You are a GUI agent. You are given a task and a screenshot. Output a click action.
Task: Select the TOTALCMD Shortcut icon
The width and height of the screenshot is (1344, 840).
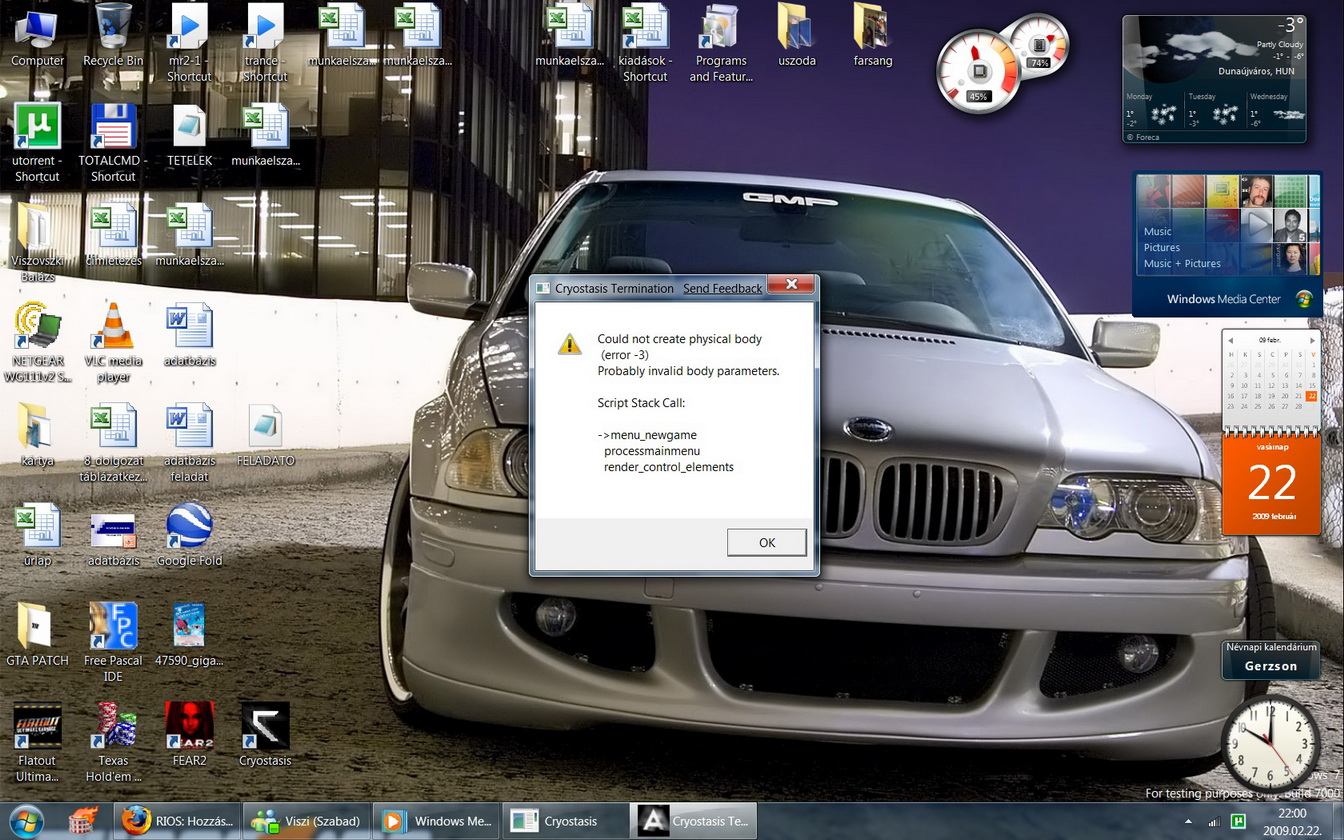pyautogui.click(x=113, y=143)
